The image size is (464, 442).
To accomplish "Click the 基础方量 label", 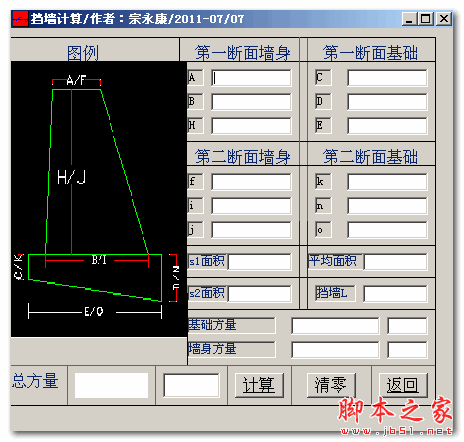I will point(212,325).
